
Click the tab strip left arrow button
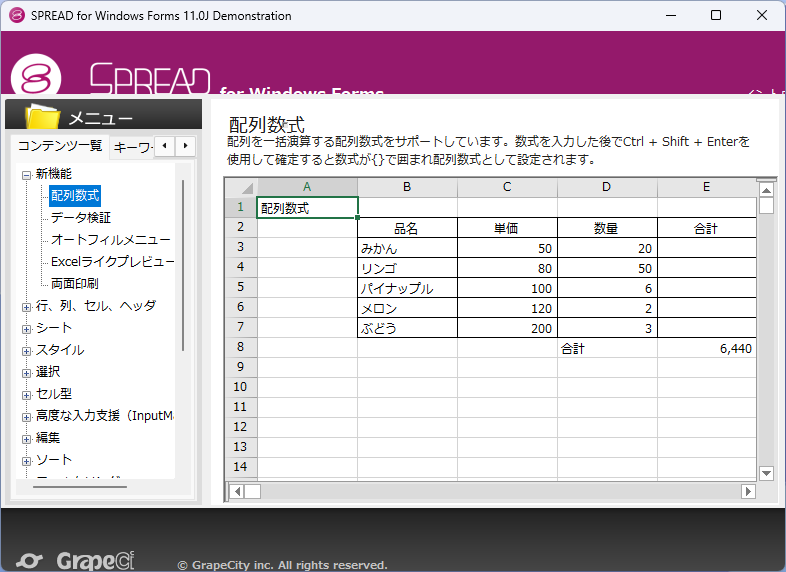[x=164, y=146]
